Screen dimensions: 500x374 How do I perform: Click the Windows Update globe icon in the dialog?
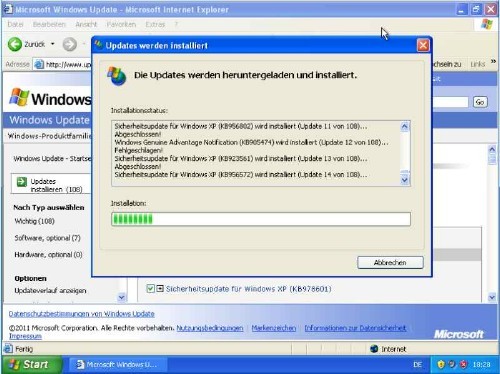[x=116, y=76]
